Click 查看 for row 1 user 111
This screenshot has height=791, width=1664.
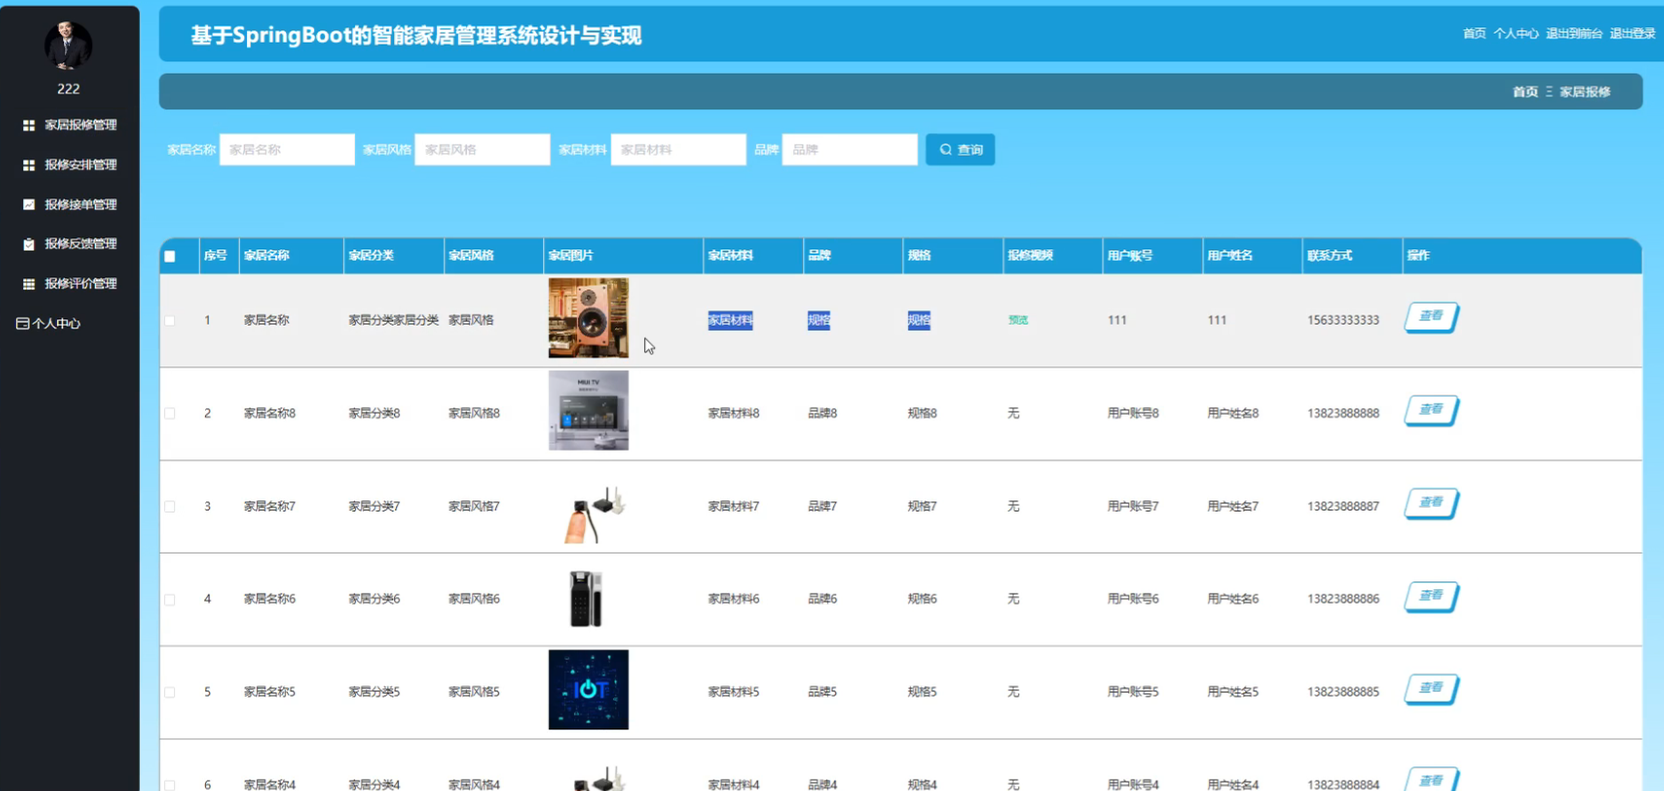tap(1432, 318)
